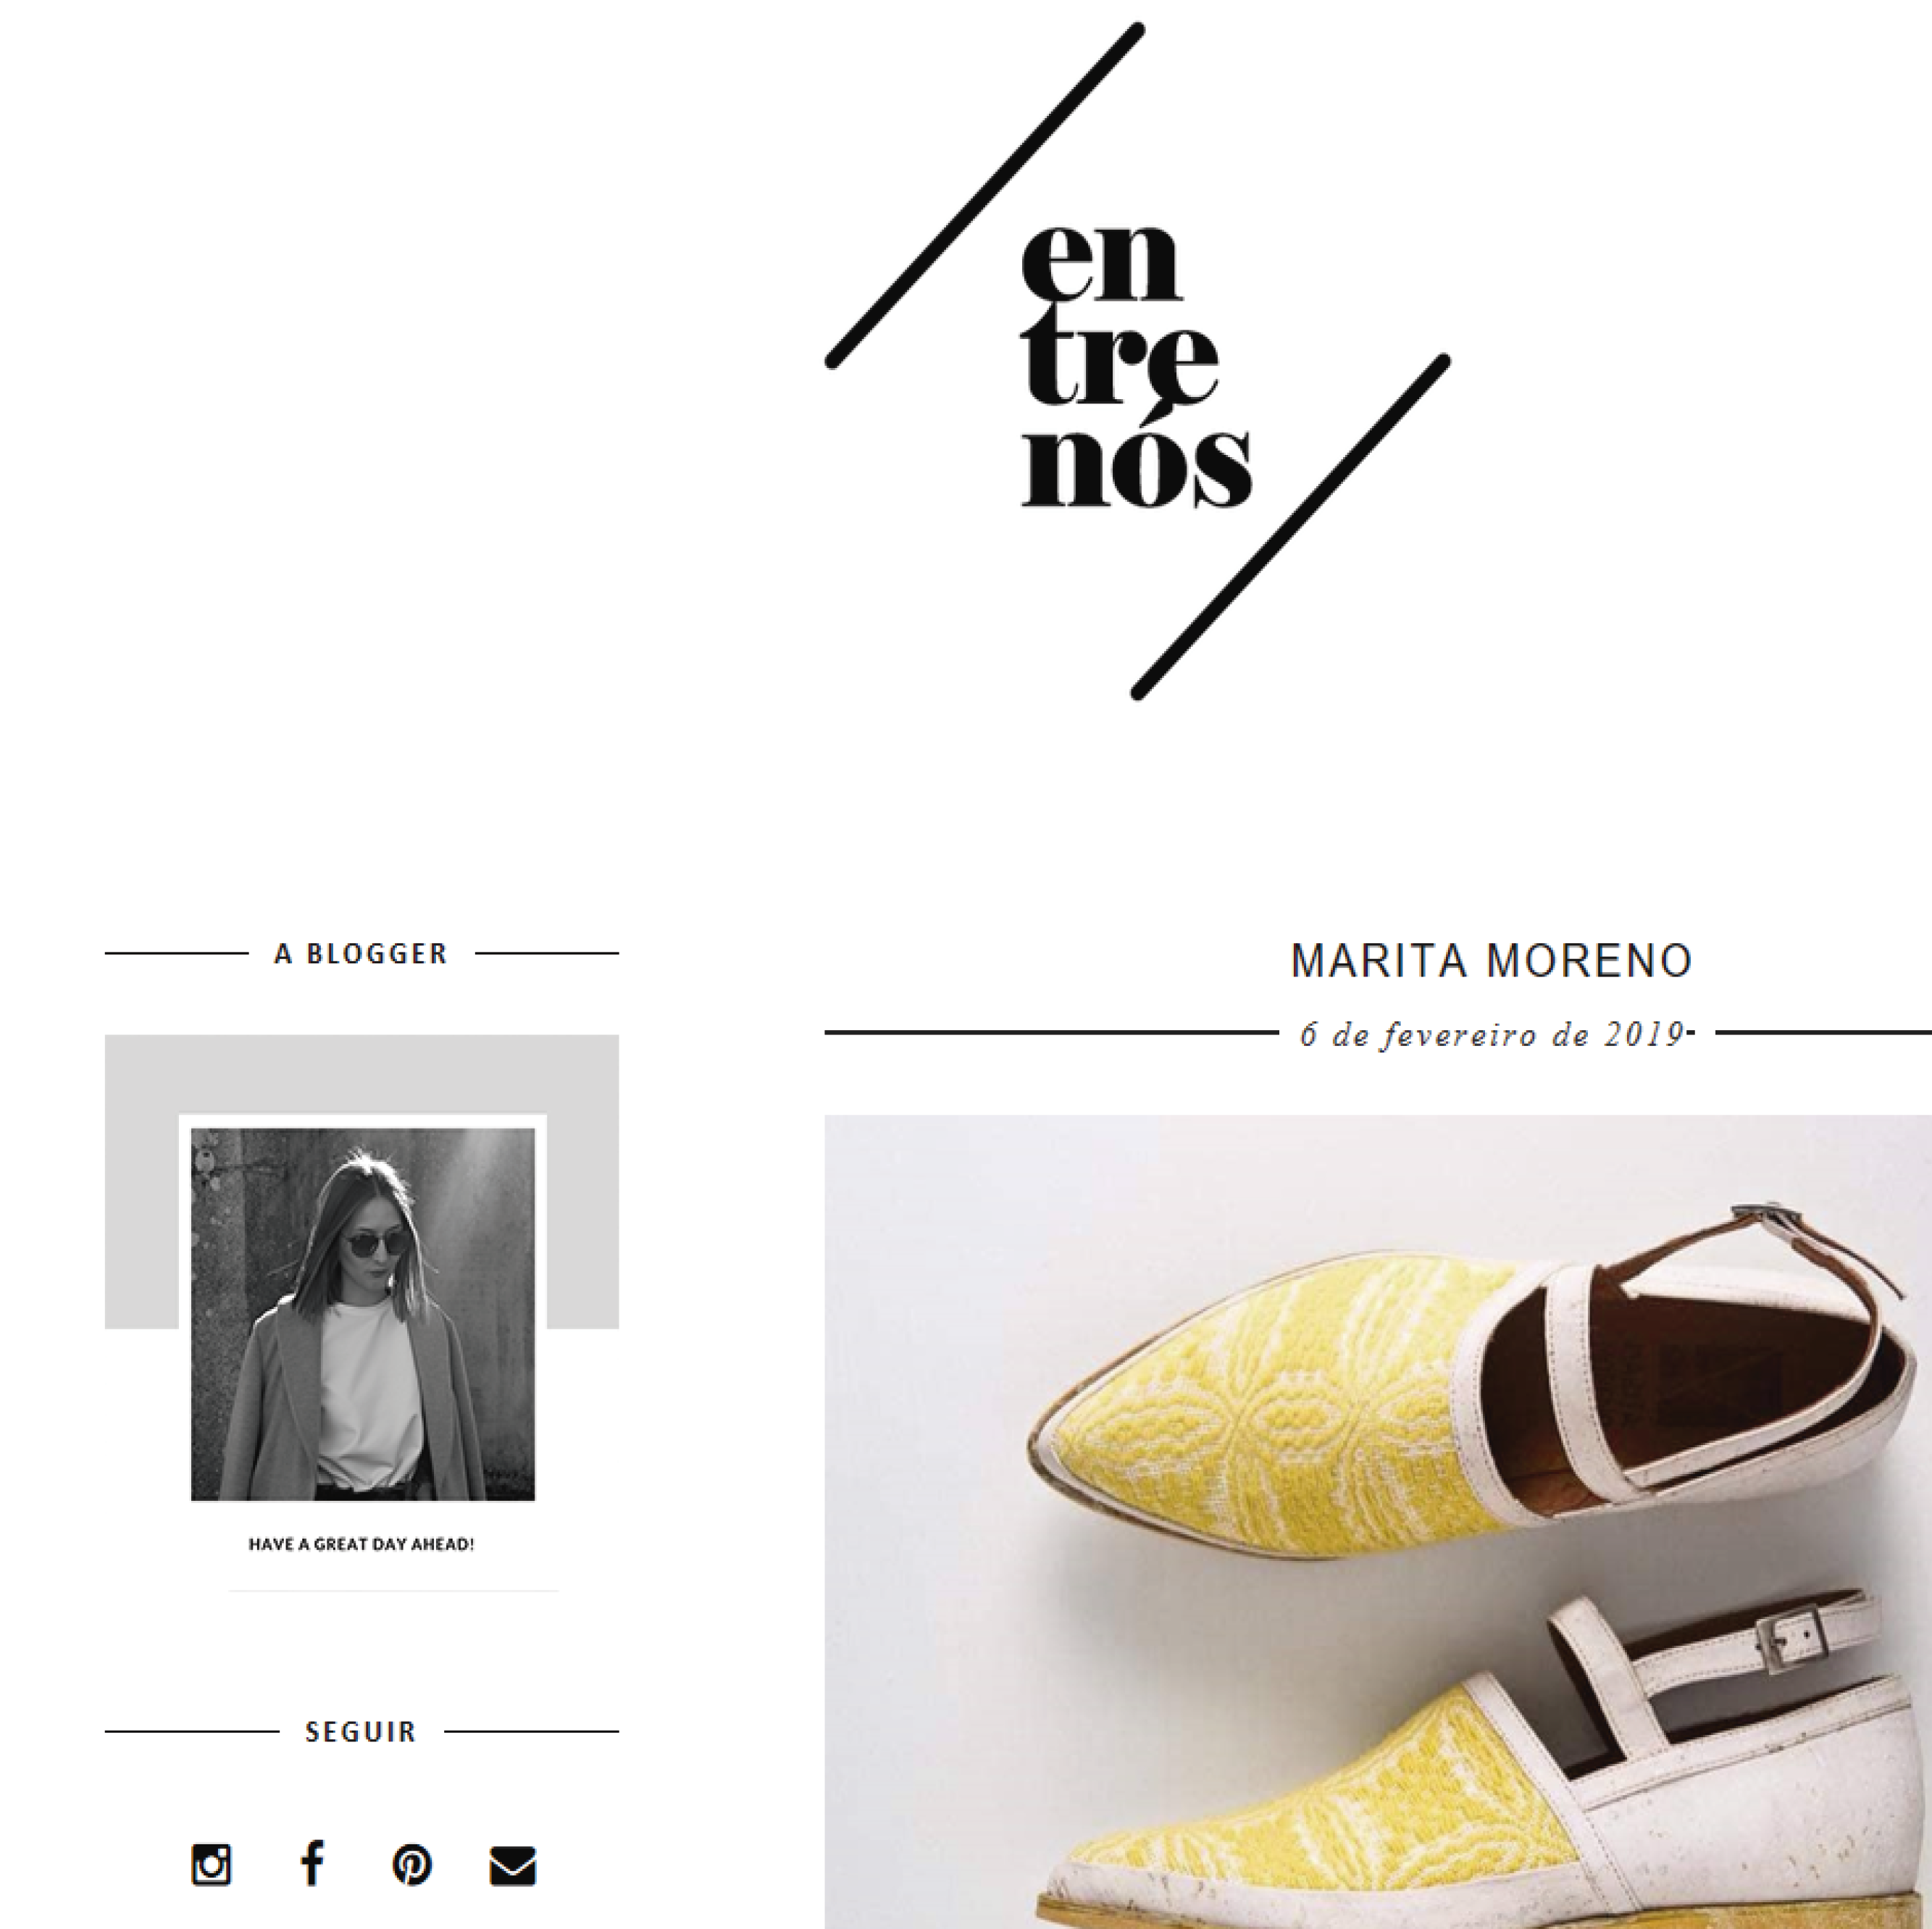Visit the Facebook page icon
1932x1929 pixels.
312,1863
